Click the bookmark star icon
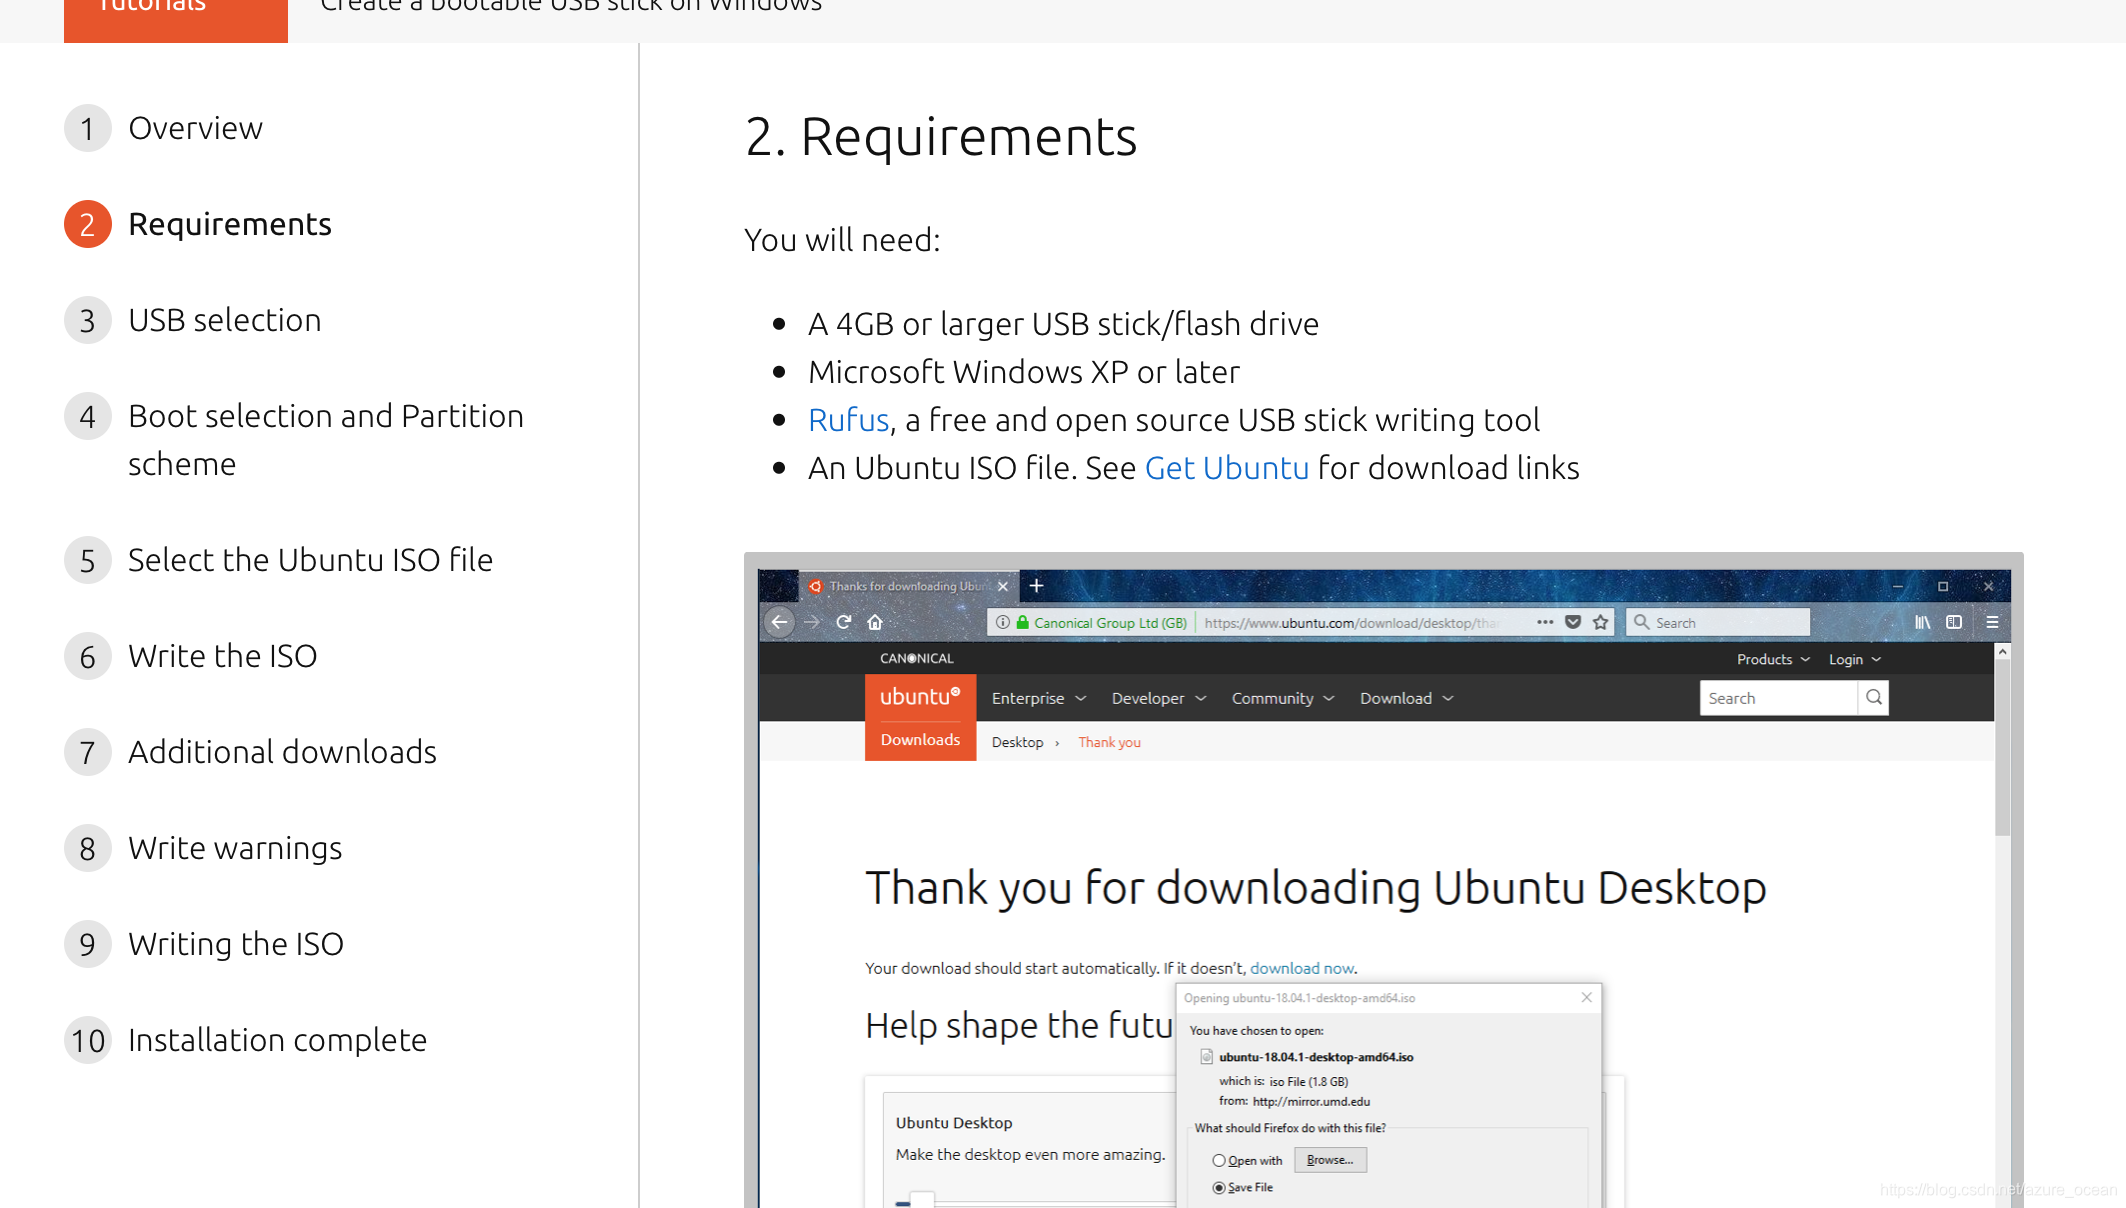 (1600, 622)
